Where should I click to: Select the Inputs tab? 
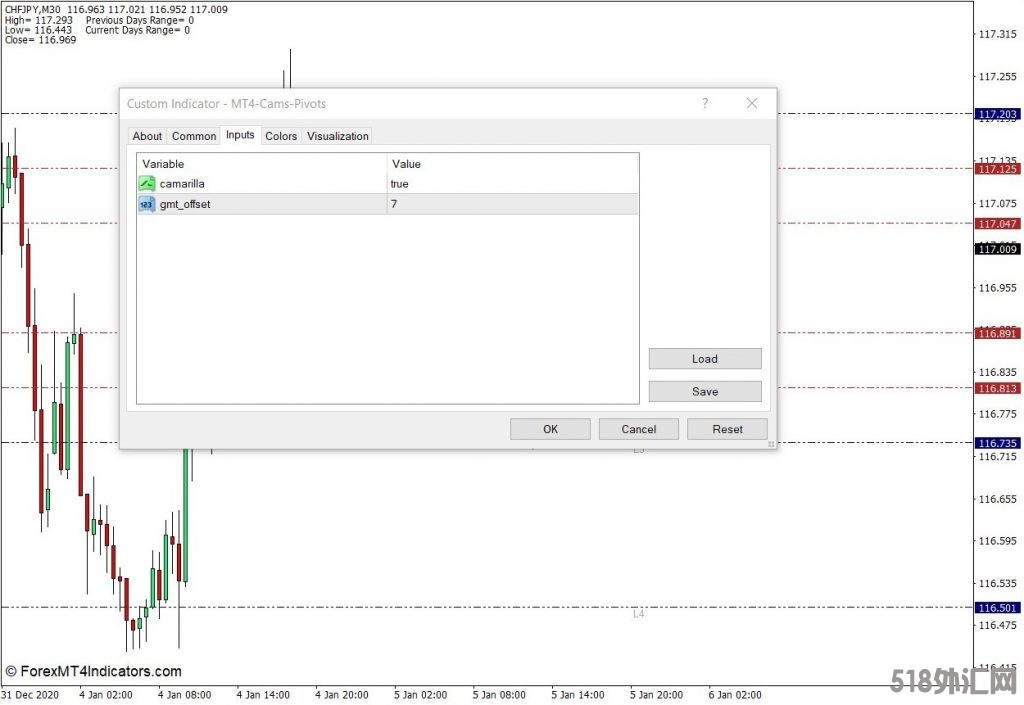point(240,134)
